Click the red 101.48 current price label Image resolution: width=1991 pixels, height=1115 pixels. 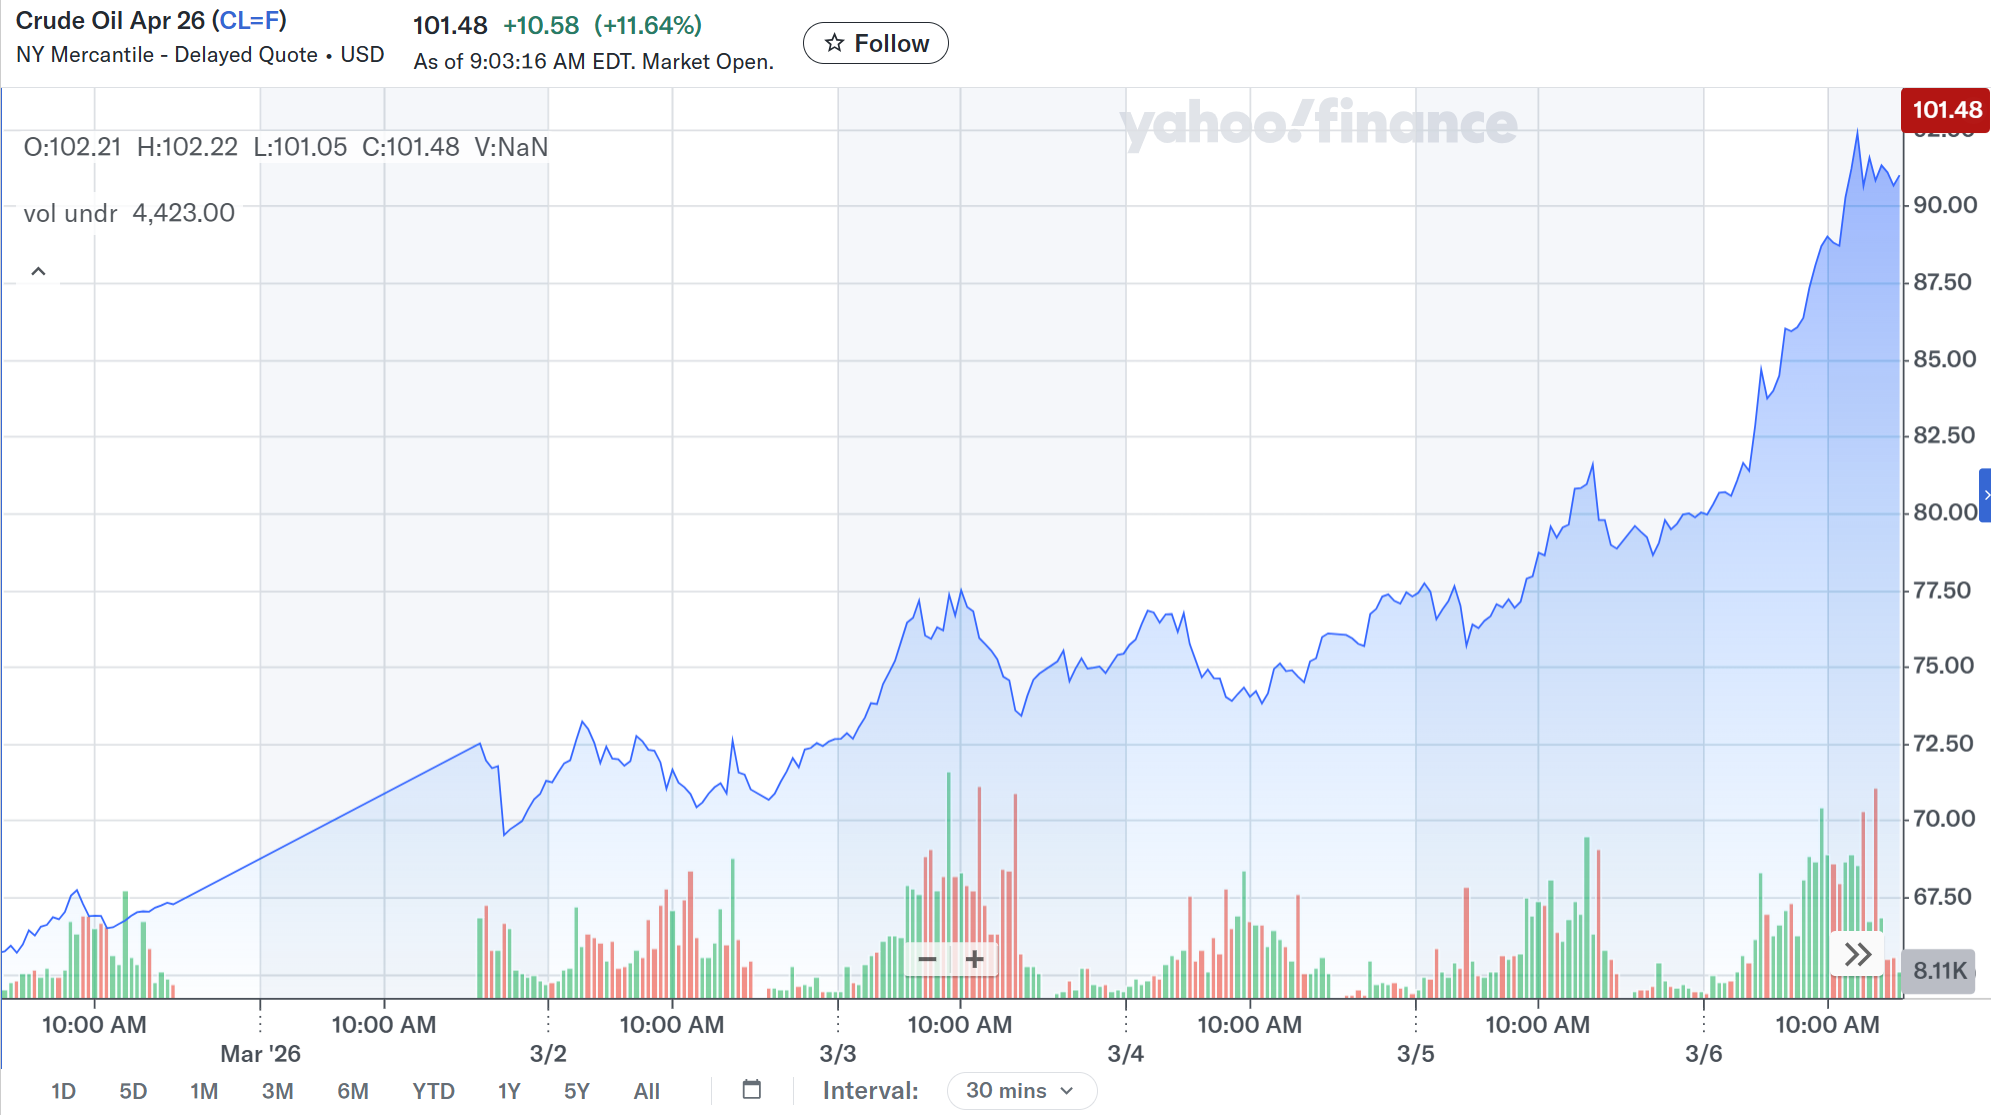tap(1945, 110)
